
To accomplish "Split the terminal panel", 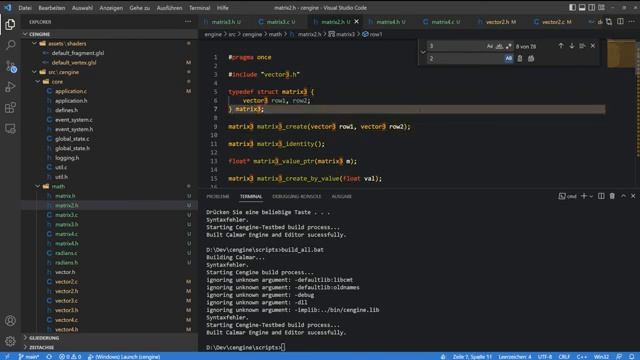I will click(x=601, y=196).
